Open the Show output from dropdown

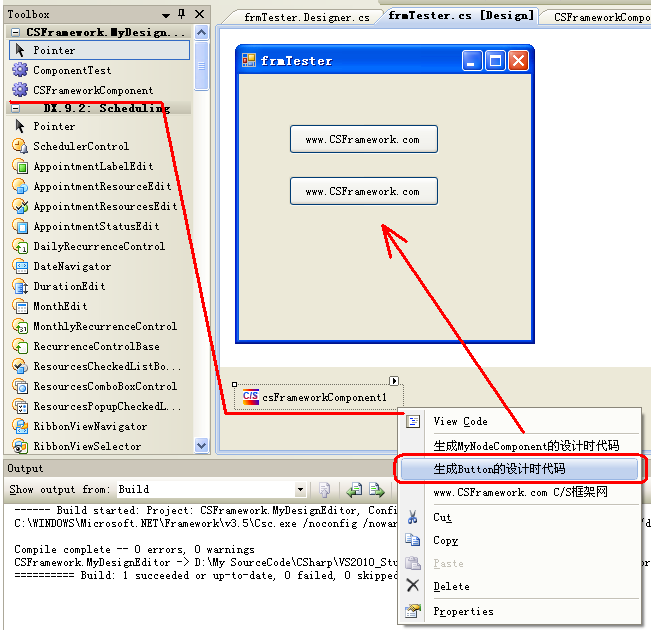[x=298, y=490]
